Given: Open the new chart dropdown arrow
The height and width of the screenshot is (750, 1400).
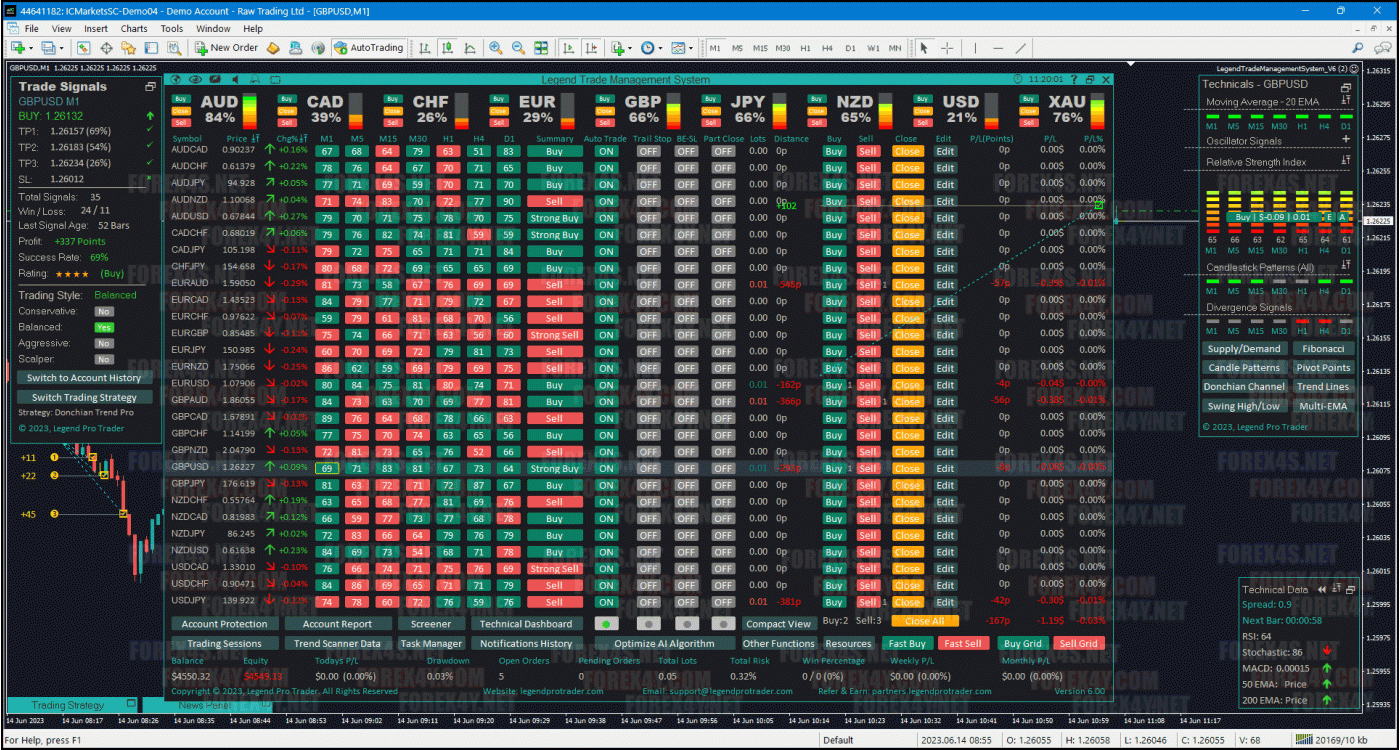Looking at the screenshot, I should pos(32,47).
